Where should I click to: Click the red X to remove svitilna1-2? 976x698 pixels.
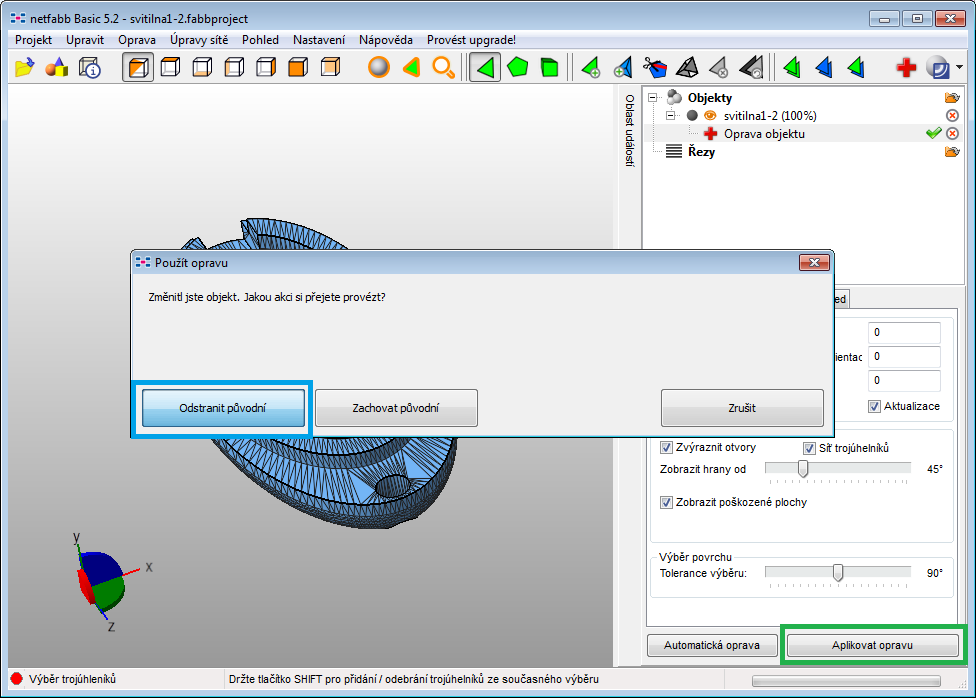click(950, 115)
